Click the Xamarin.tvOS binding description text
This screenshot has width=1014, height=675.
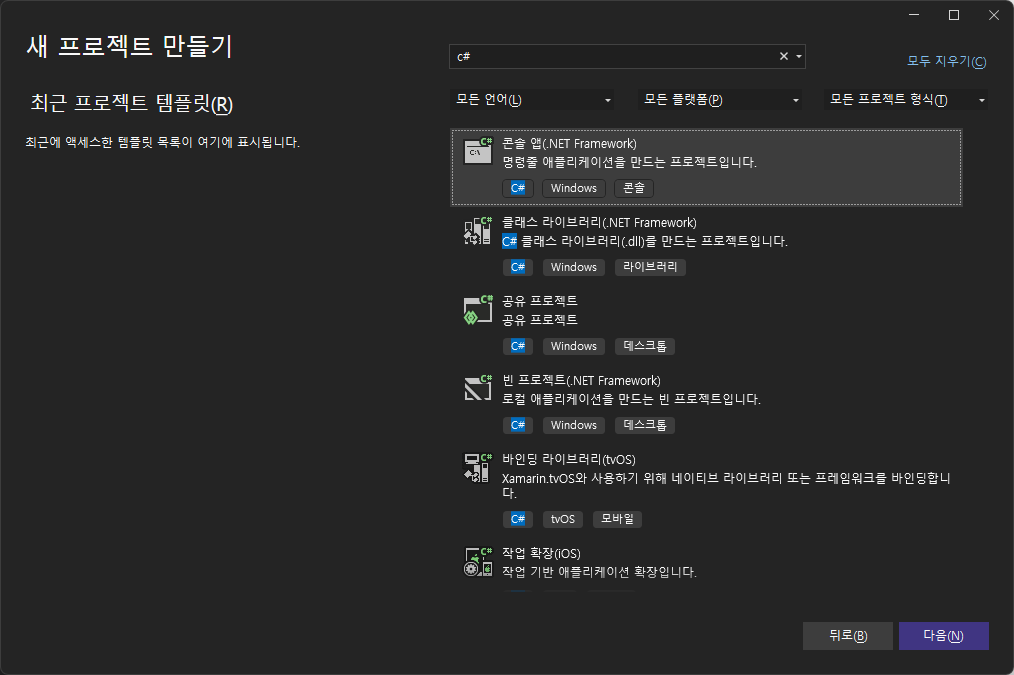point(726,485)
